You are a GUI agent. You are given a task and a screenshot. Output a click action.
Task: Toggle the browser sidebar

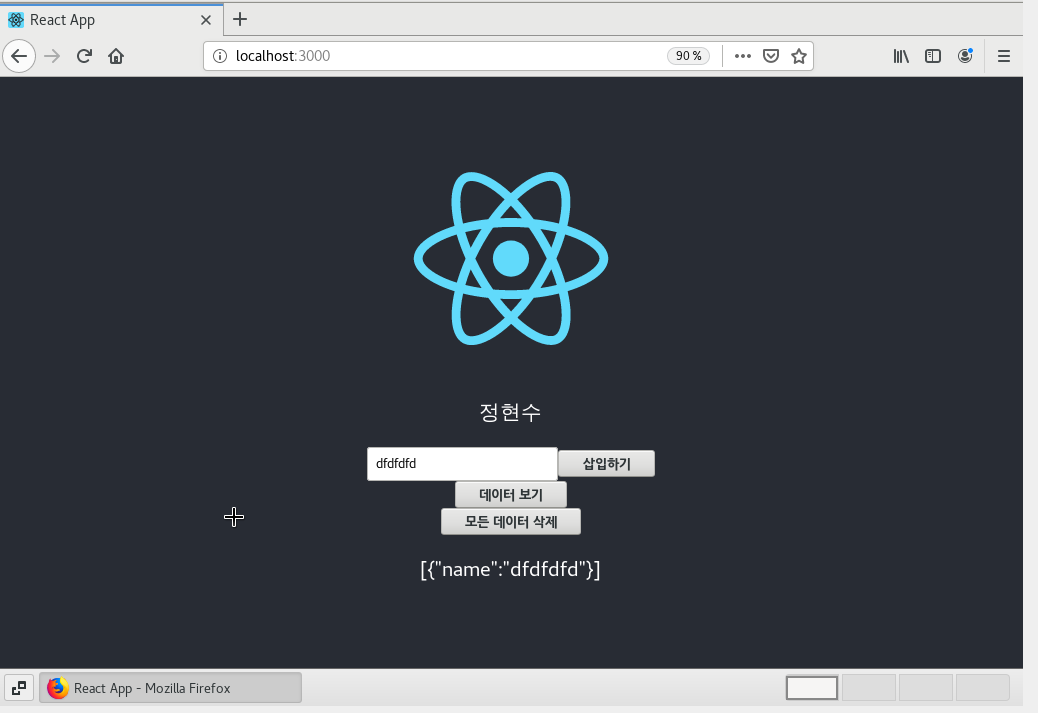[933, 56]
